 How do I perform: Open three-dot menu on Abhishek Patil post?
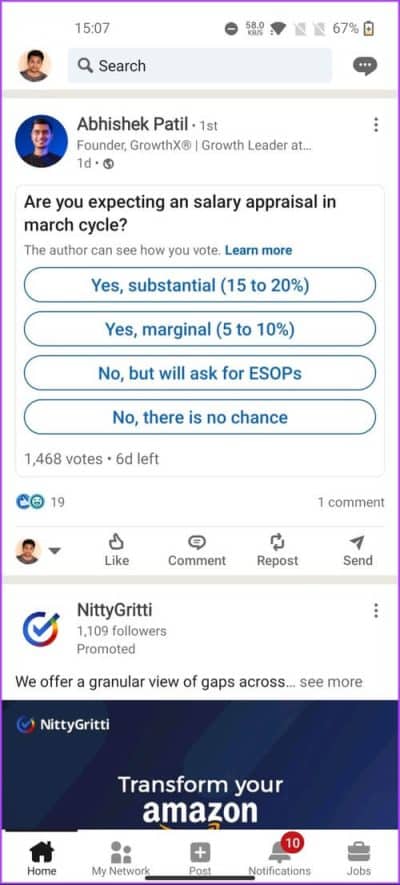tap(376, 125)
